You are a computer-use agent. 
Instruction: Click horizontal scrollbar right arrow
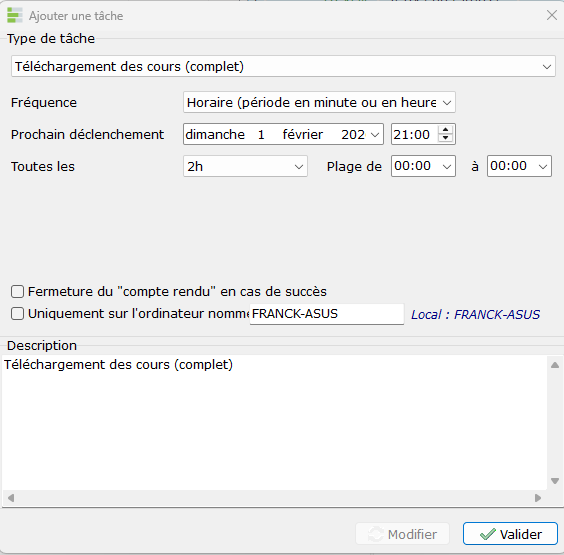point(538,498)
